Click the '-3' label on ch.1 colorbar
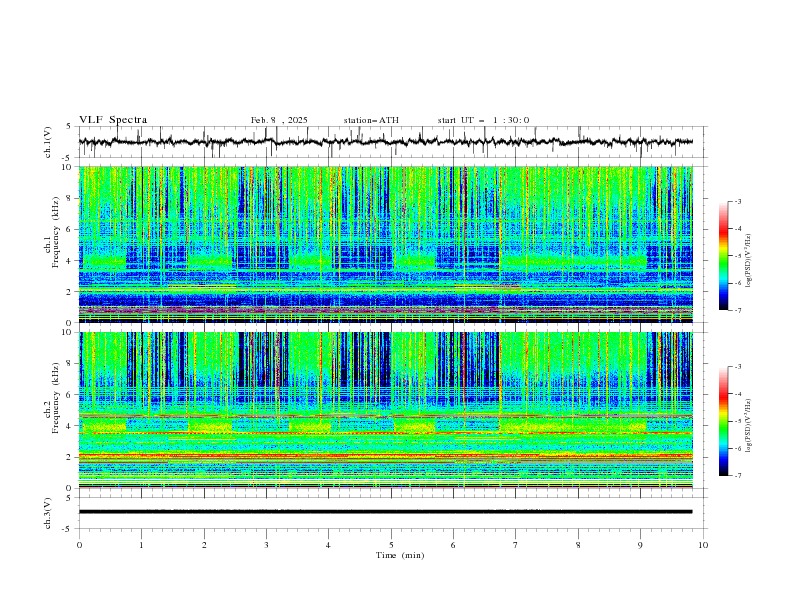Viewport: 792px width, 612px height. [x=738, y=201]
